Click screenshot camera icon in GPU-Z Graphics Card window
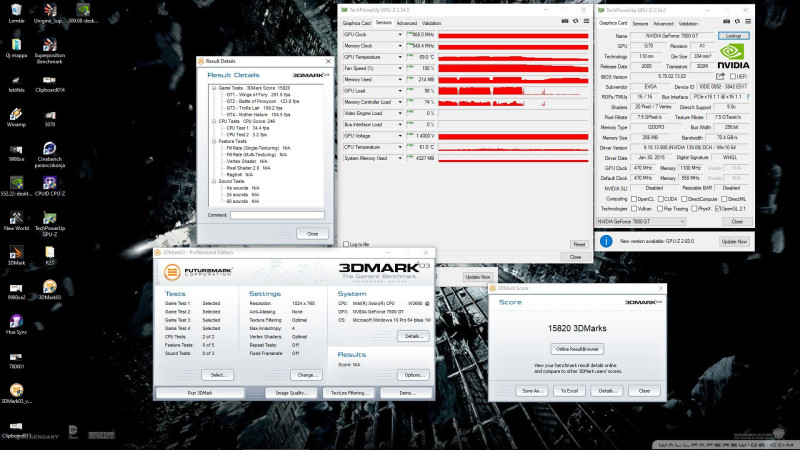Screen dimensions: 800x450 tap(727, 21)
